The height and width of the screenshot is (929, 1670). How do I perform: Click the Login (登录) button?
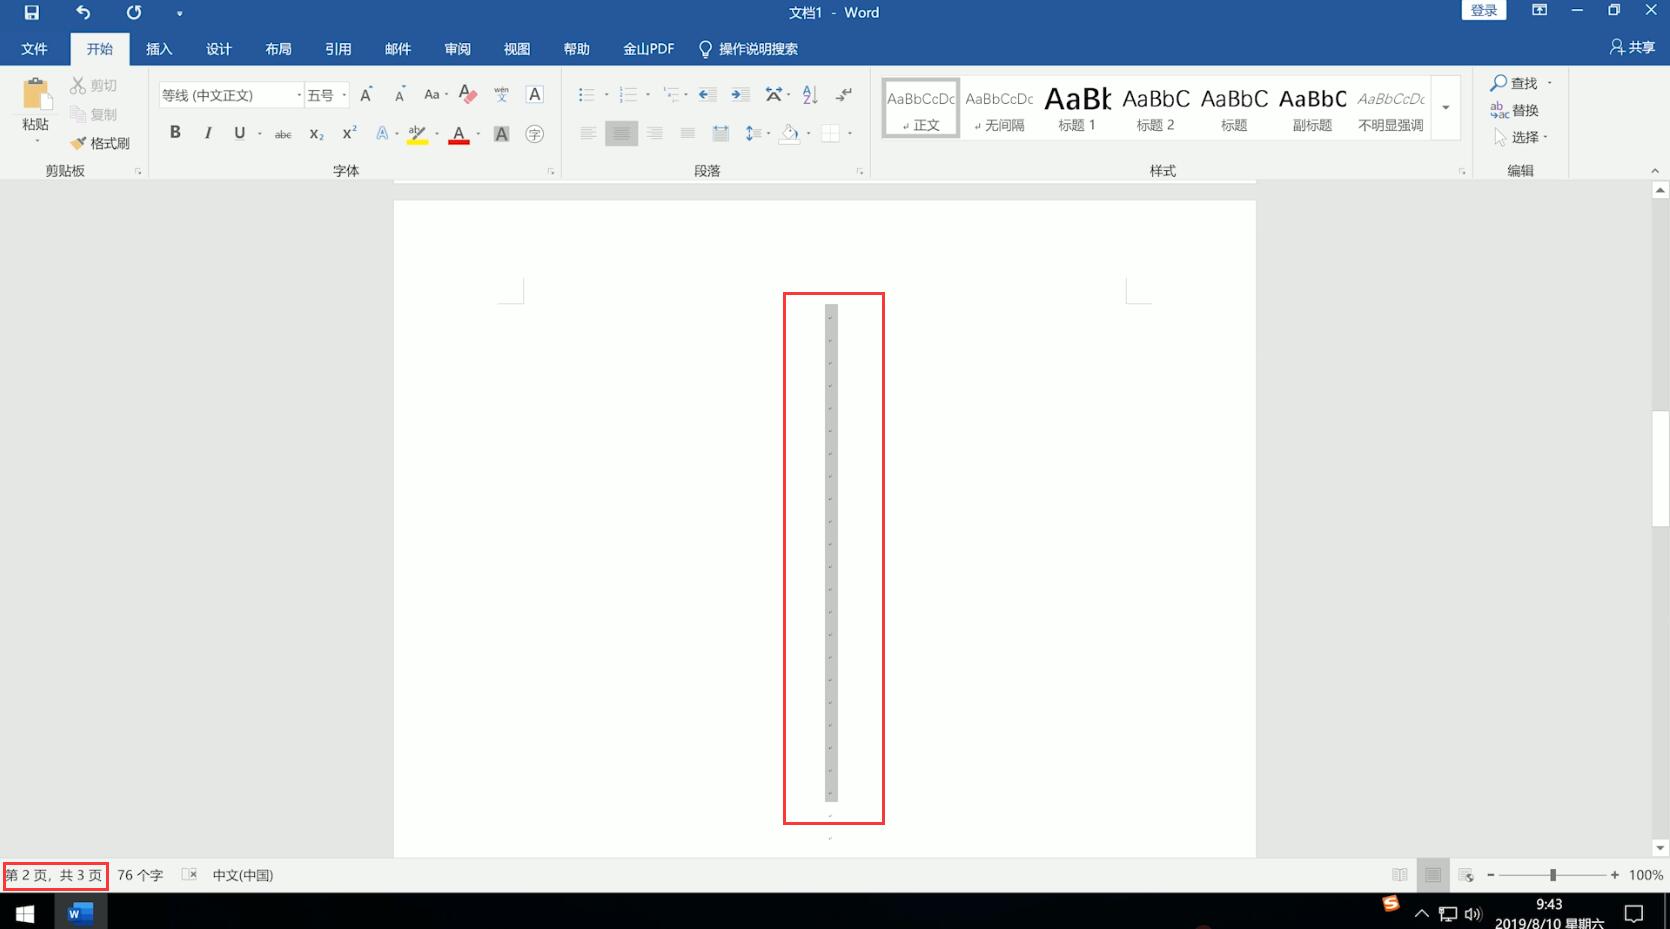click(x=1483, y=10)
